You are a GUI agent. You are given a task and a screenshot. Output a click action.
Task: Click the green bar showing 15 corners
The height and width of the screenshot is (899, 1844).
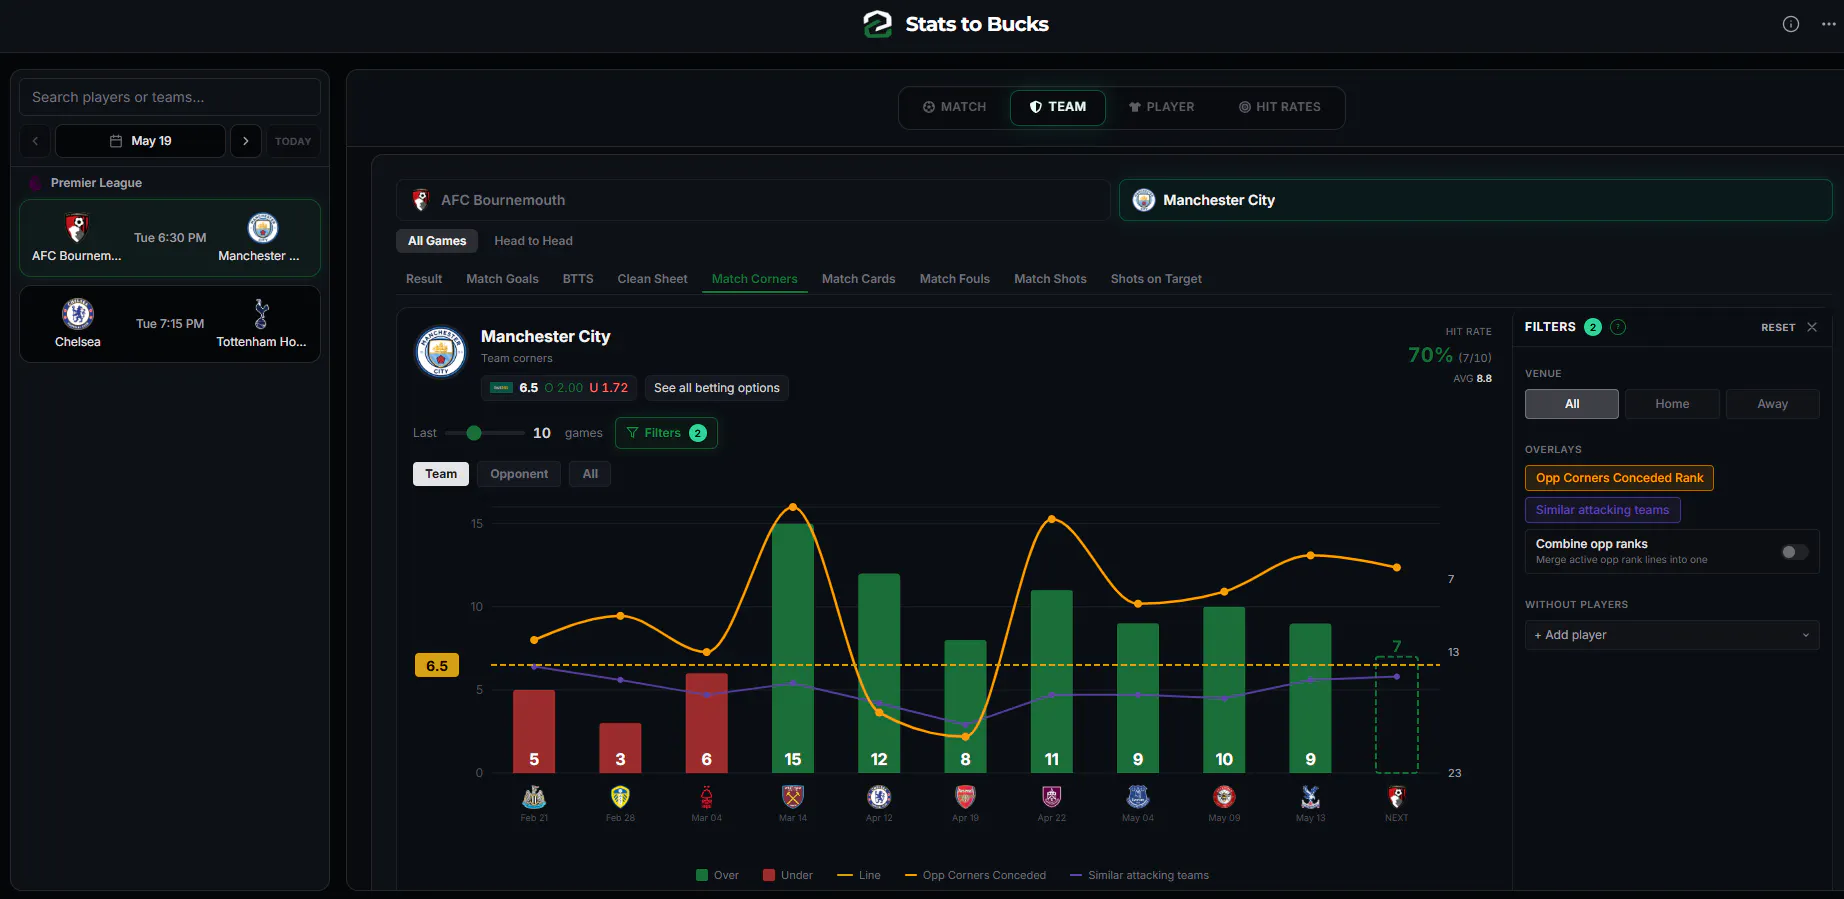click(793, 648)
